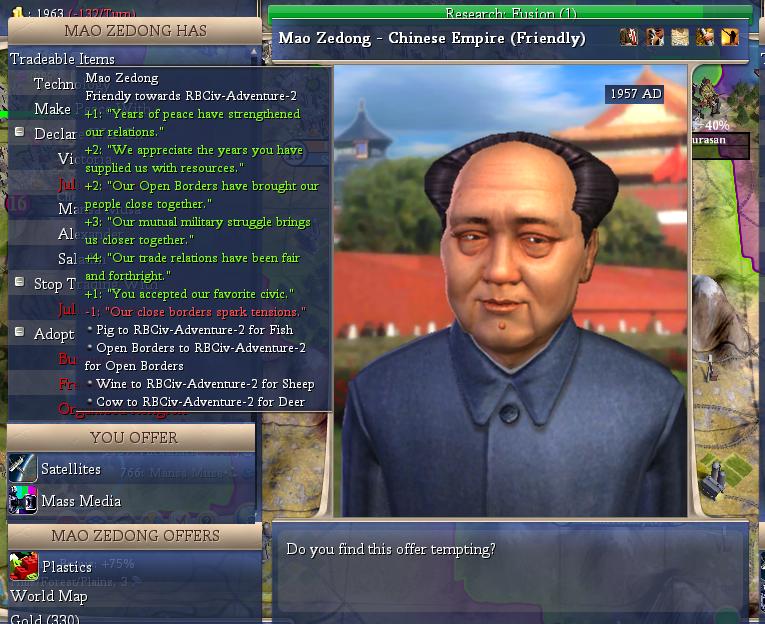
Task: Collapse the Adopt civics list
Action: tap(20, 332)
